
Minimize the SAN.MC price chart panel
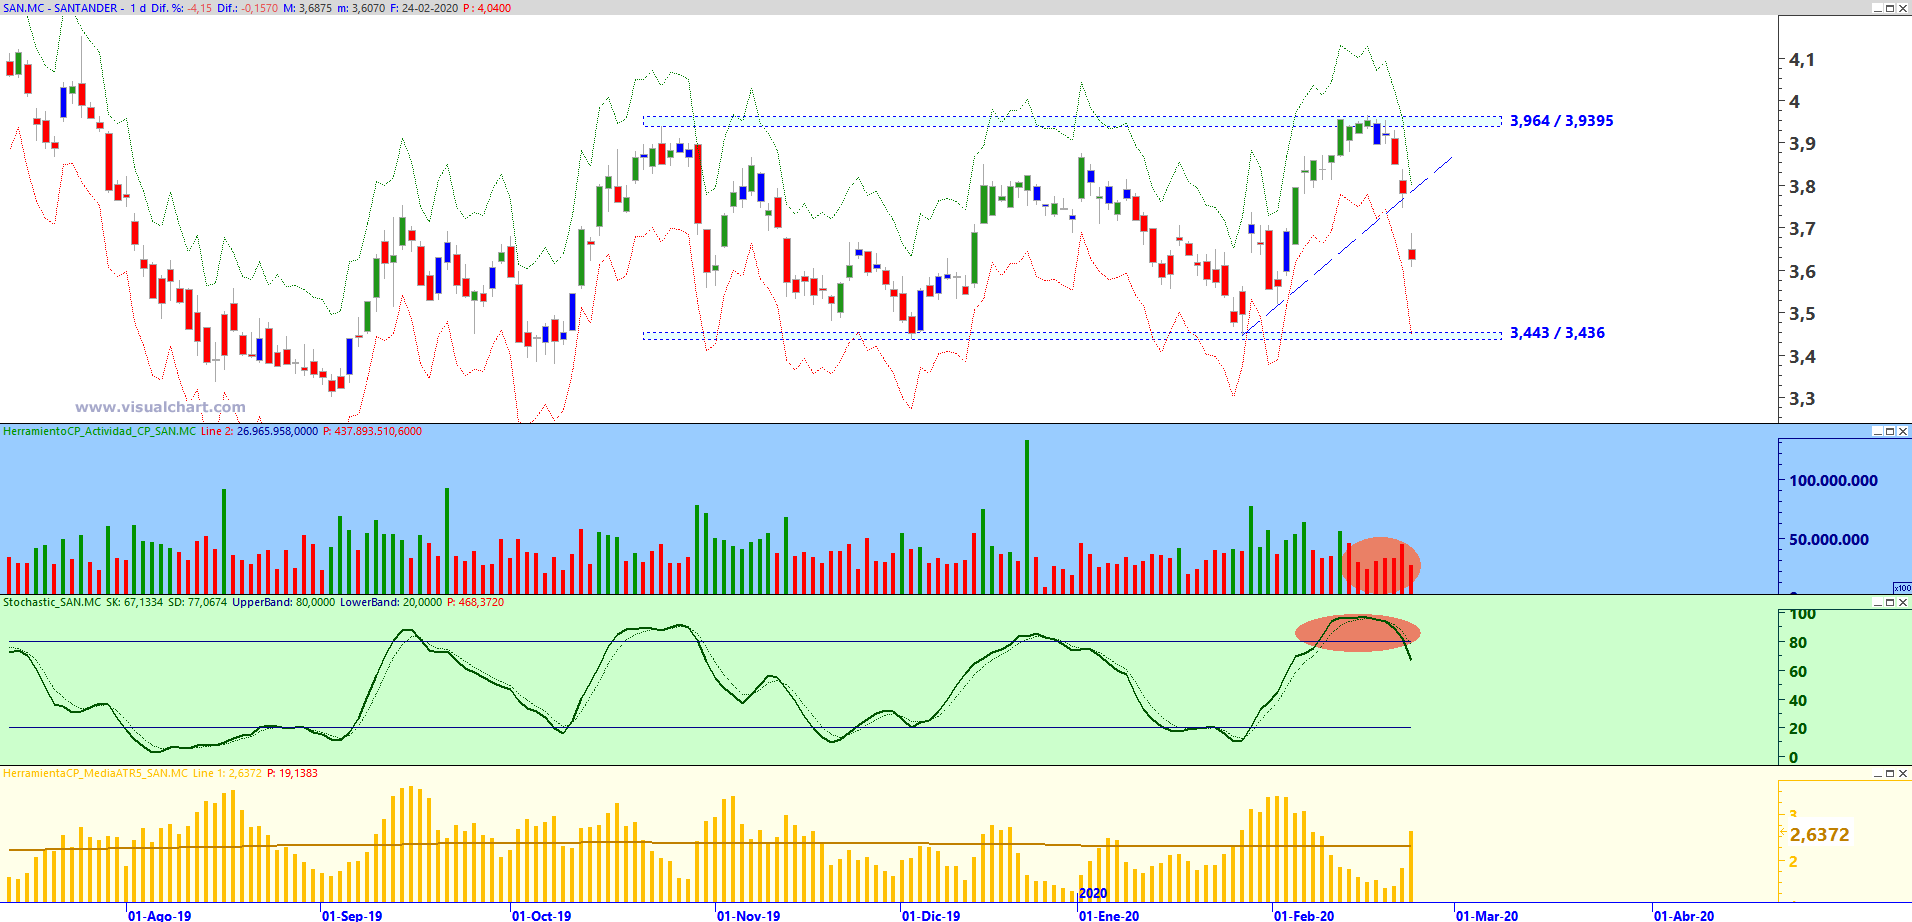coord(1877,8)
